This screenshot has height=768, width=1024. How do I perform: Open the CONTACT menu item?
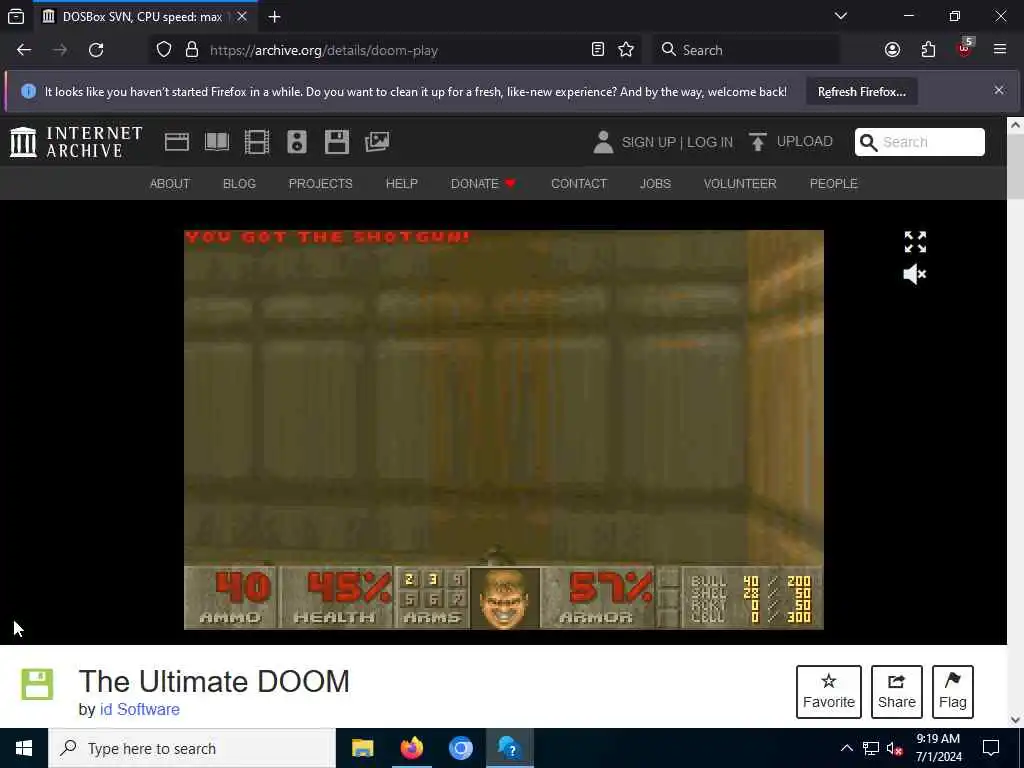[579, 184]
